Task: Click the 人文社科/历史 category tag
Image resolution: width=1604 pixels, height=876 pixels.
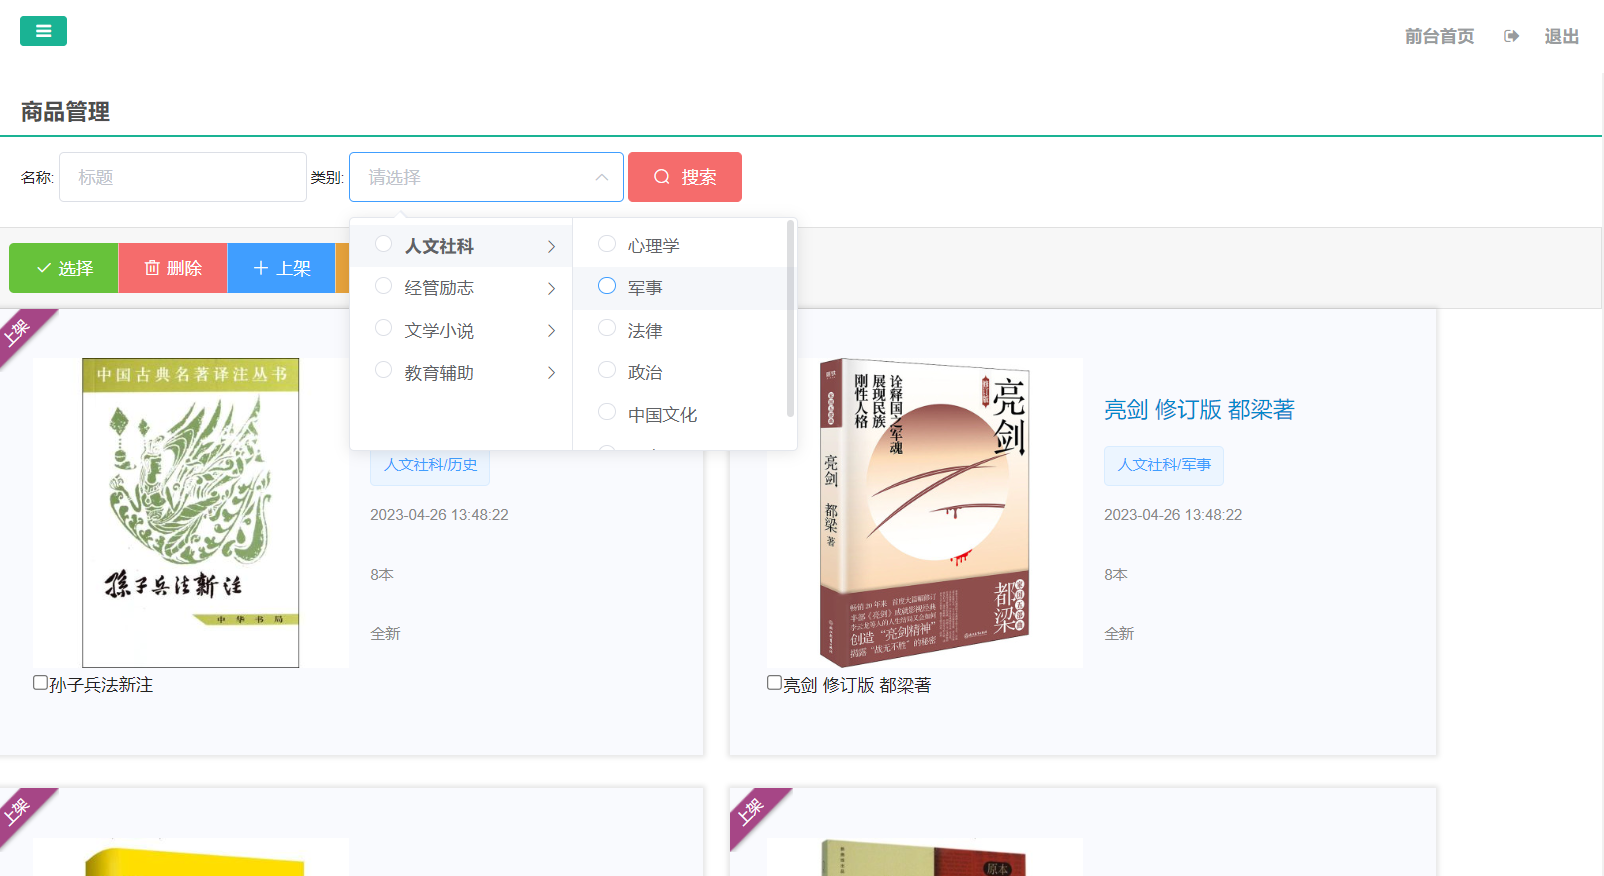Action: (430, 465)
